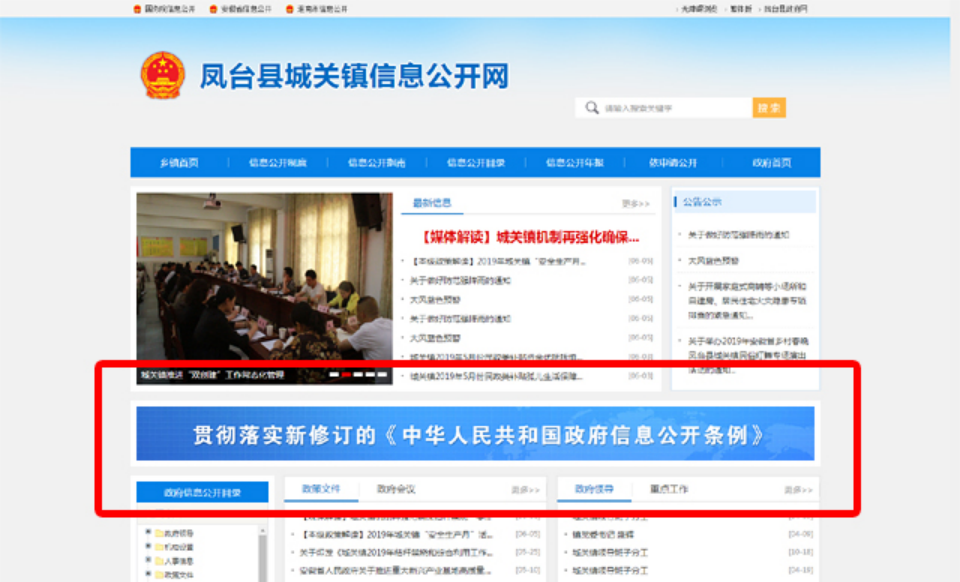
Task: Click the 政府领导 folder icon in tree
Action: click(x=158, y=533)
